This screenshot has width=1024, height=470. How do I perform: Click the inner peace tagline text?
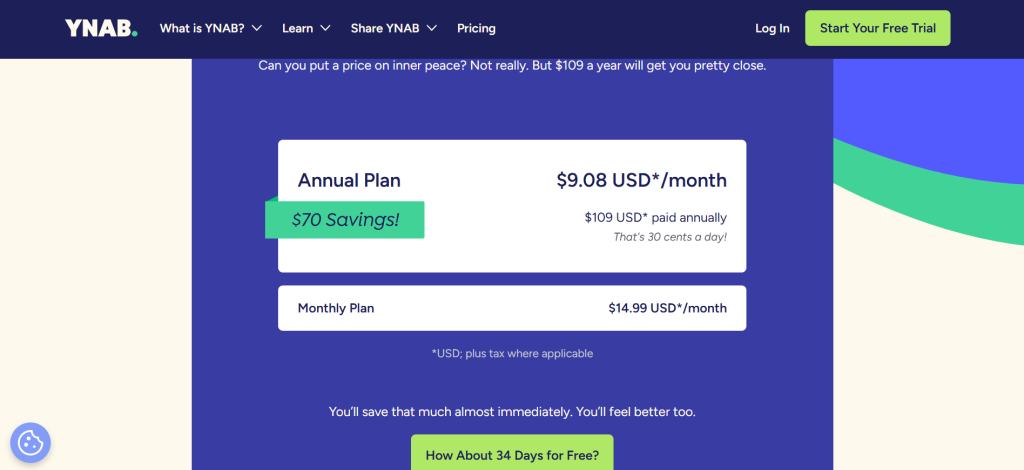(512, 66)
